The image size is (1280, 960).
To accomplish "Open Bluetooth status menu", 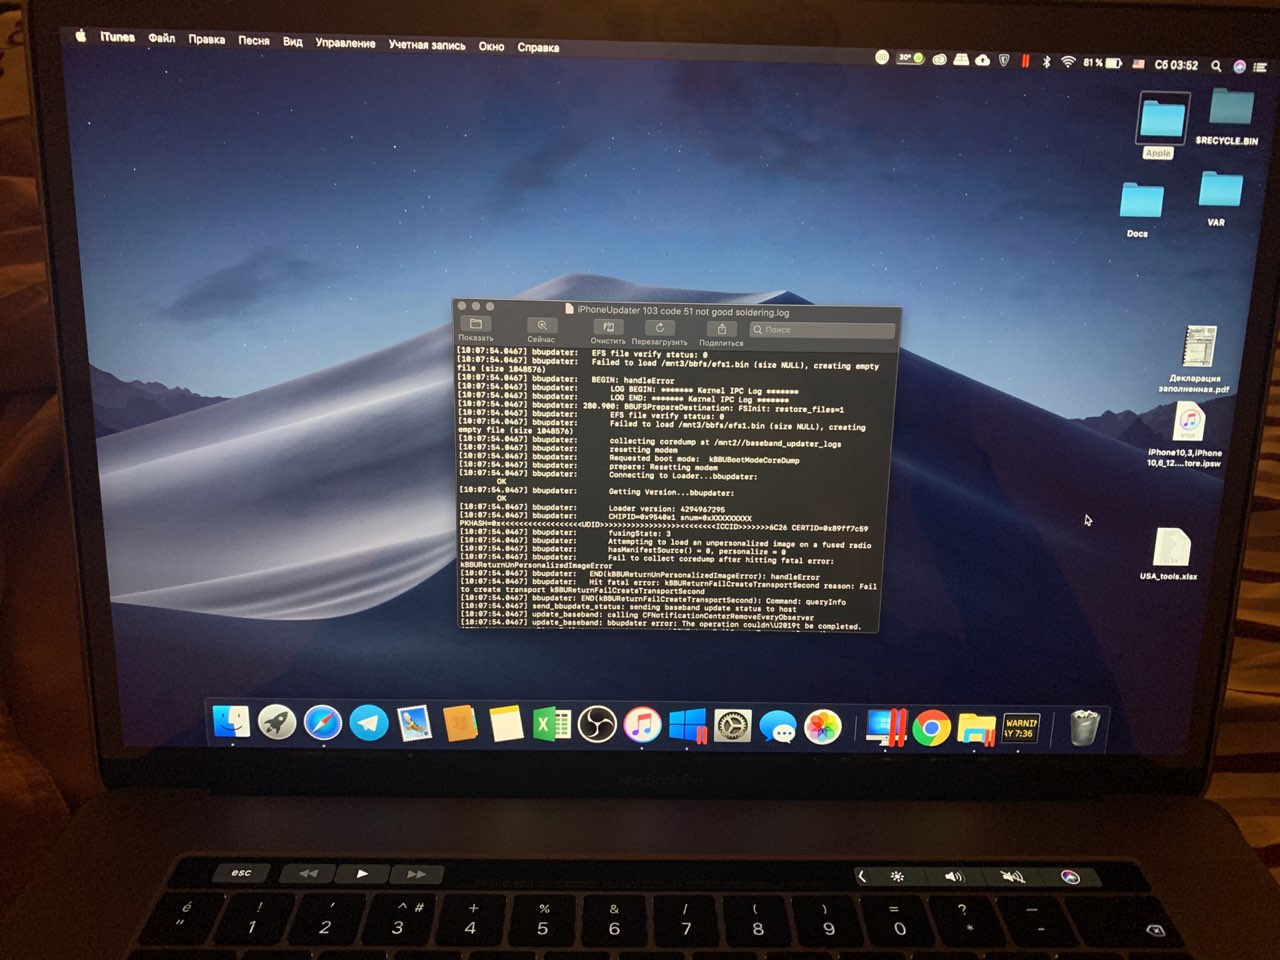I will (1046, 62).
